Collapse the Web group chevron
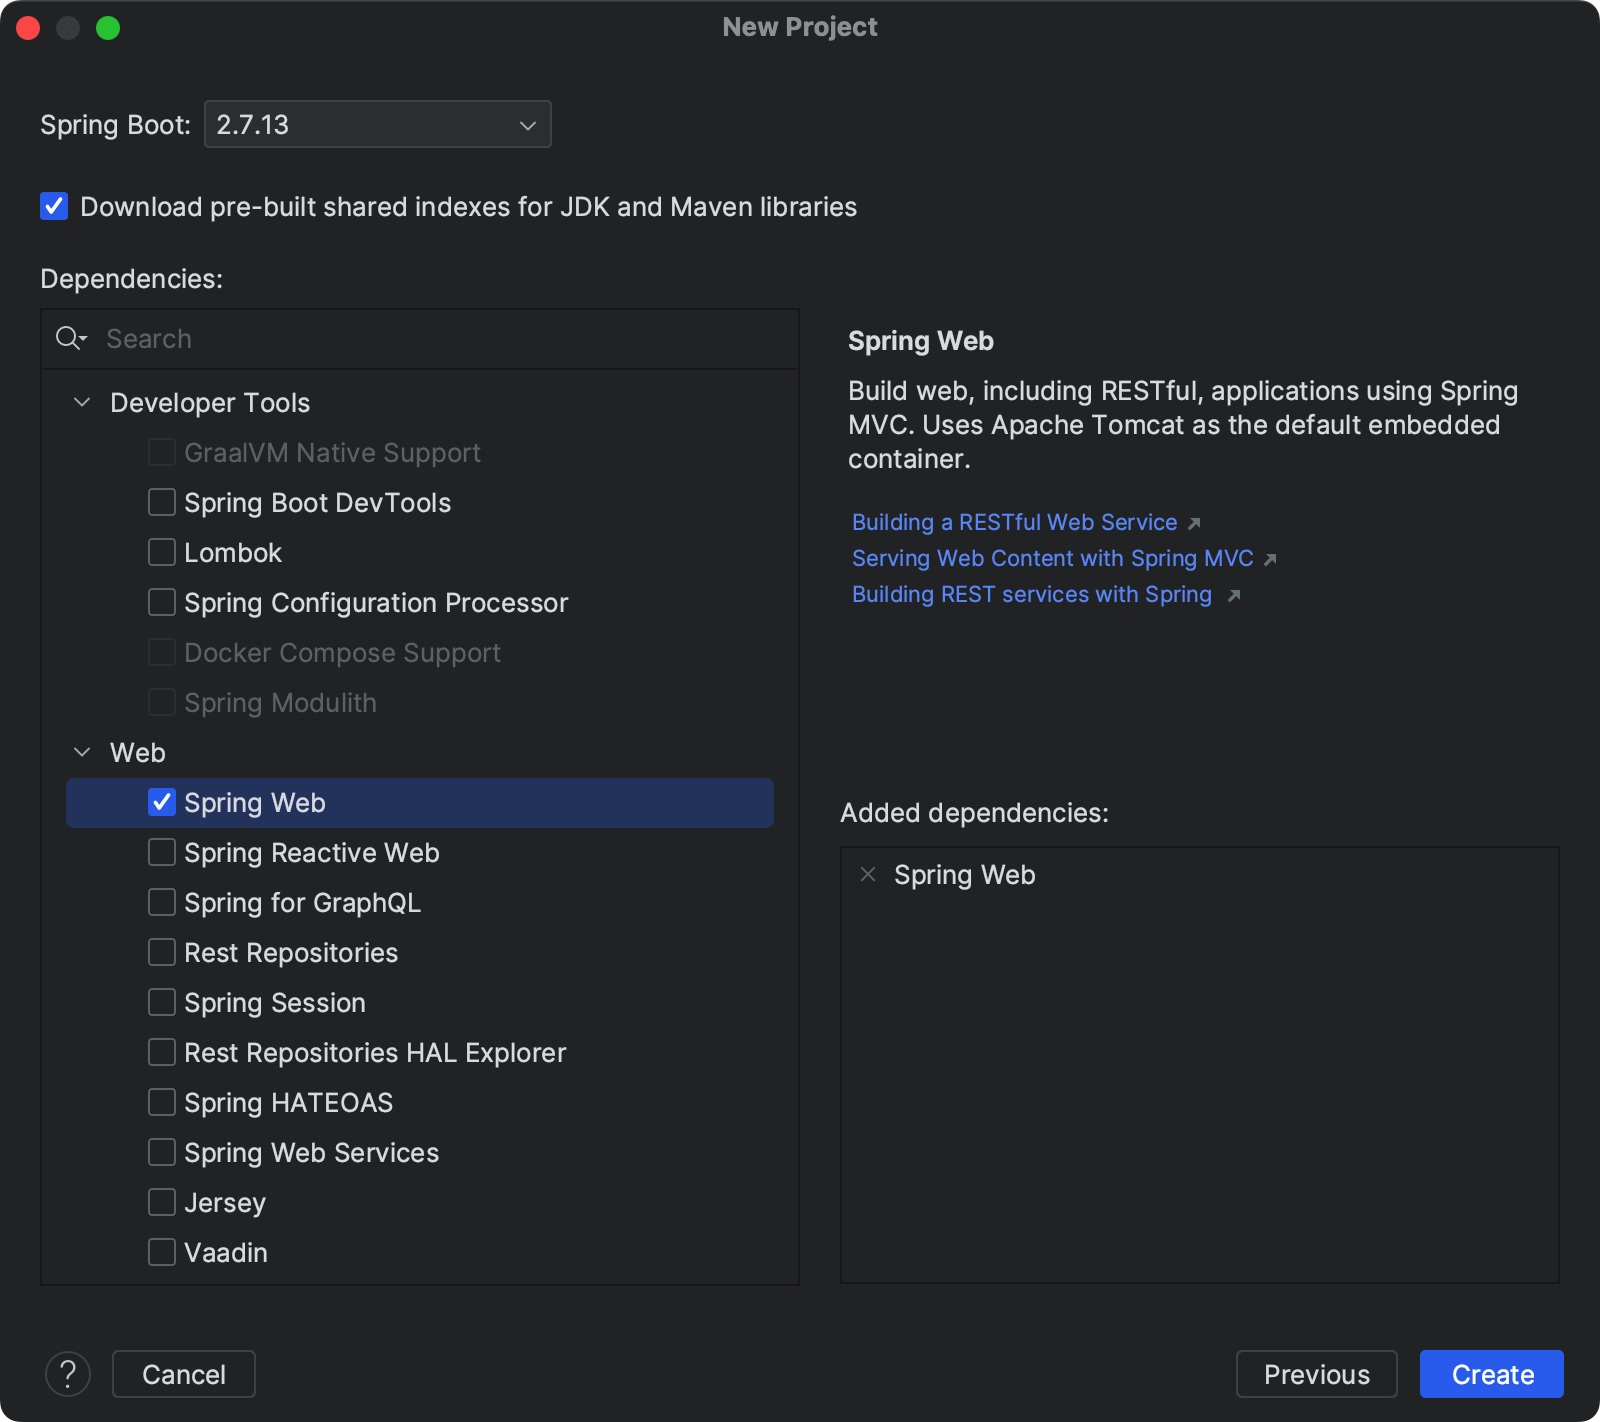Screen dimensions: 1600x1422 click(x=83, y=752)
